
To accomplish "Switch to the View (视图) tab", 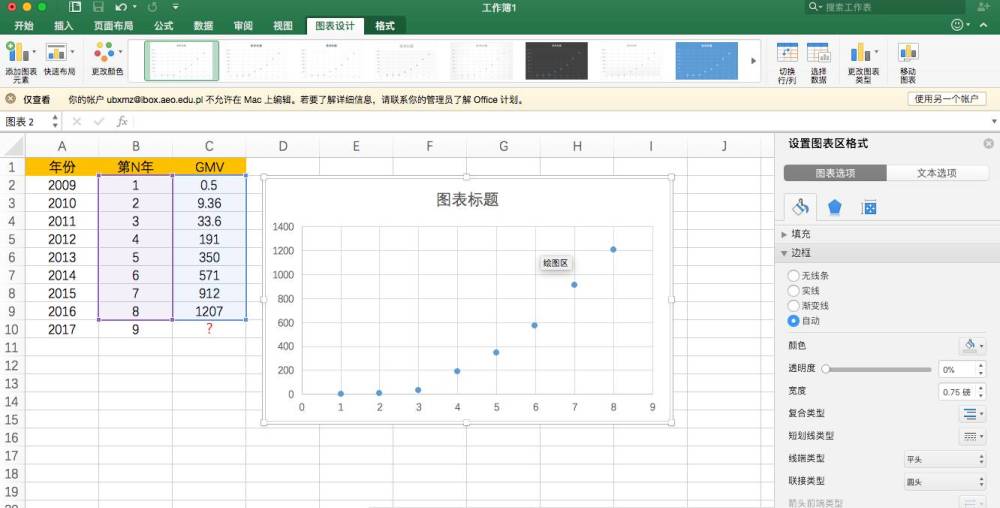I will click(x=283, y=25).
